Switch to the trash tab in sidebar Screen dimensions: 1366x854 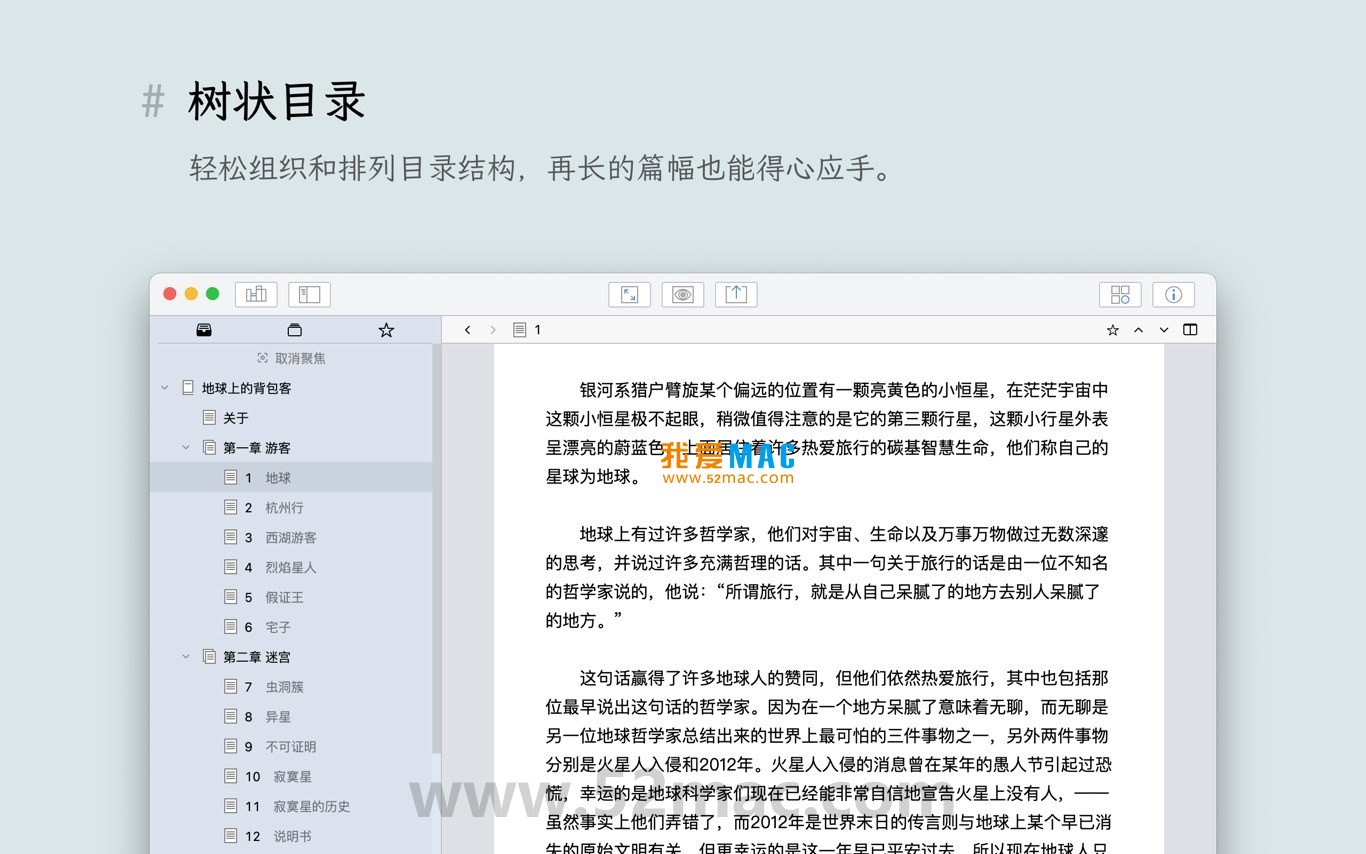pyautogui.click(x=294, y=329)
